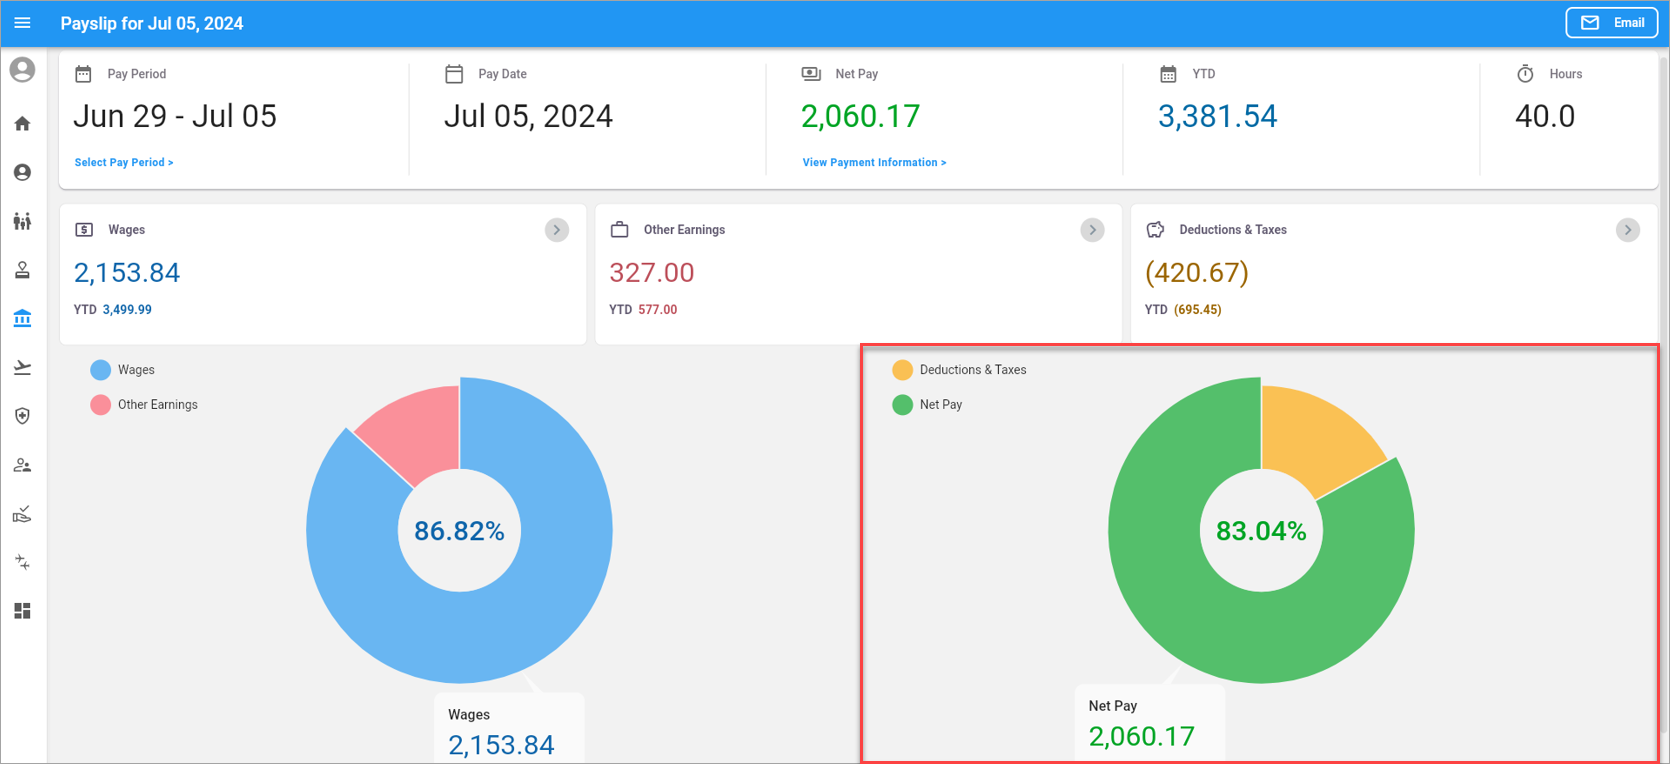Click the 83.04% center label

(x=1261, y=531)
